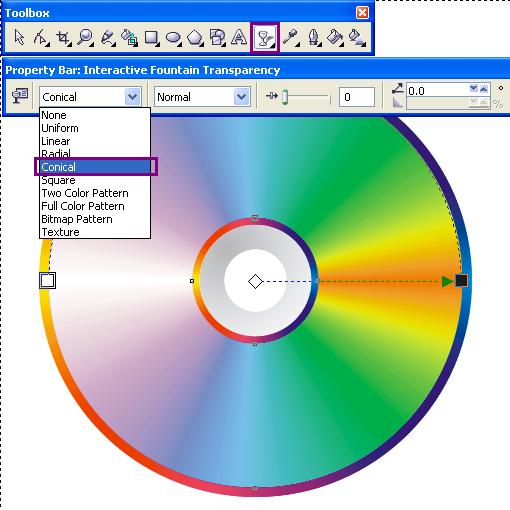Screen dimensions: 510x510
Task: Choose Uniform from transparency type list
Action: tap(95, 128)
